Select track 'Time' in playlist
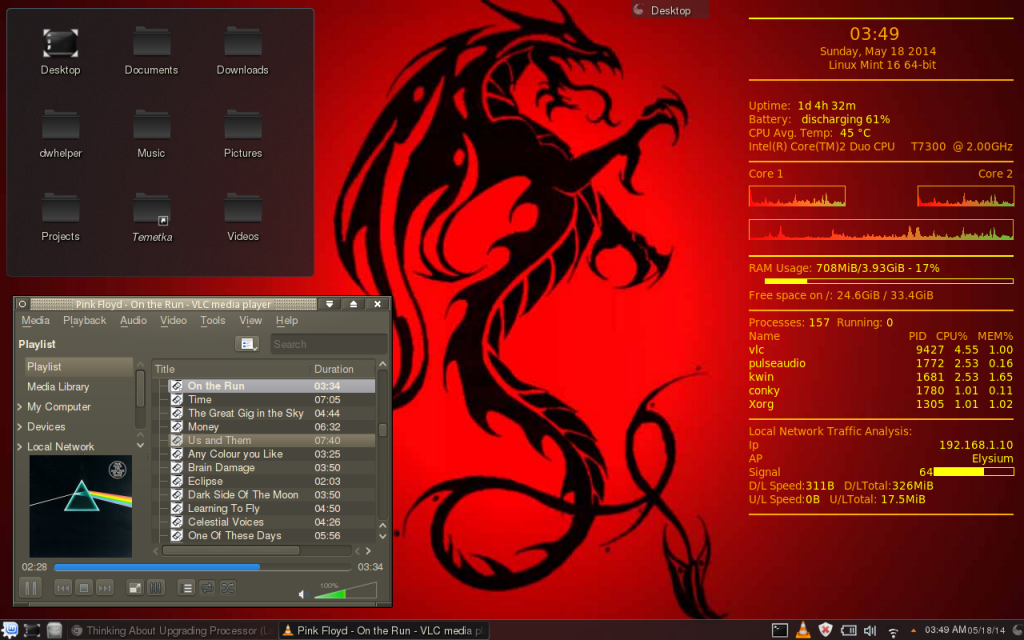Screen dimensions: 1024x640 click(272, 400)
